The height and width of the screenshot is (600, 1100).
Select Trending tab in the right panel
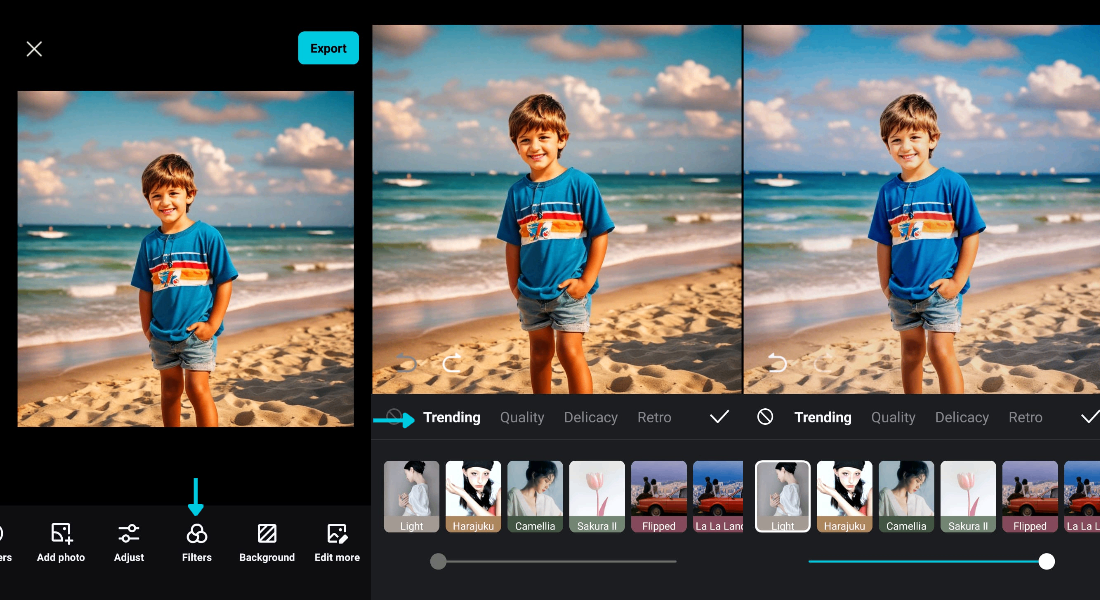tap(823, 417)
